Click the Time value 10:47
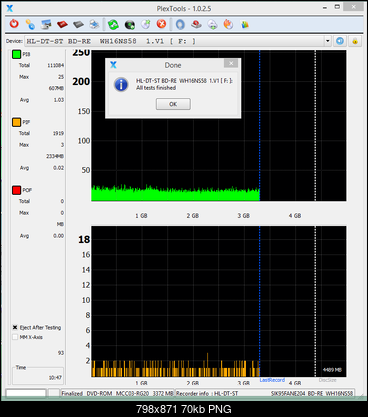The height and width of the screenshot is (417, 368). [x=55, y=378]
